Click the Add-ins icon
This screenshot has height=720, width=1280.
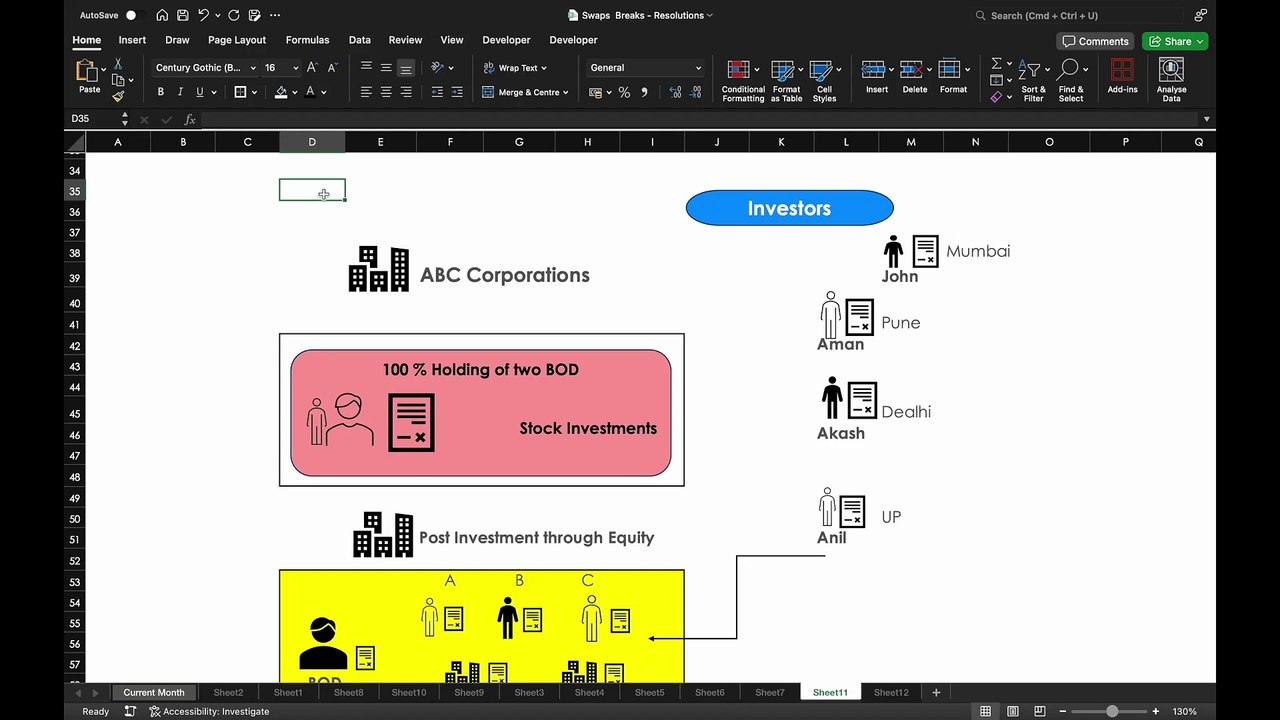click(x=1122, y=70)
